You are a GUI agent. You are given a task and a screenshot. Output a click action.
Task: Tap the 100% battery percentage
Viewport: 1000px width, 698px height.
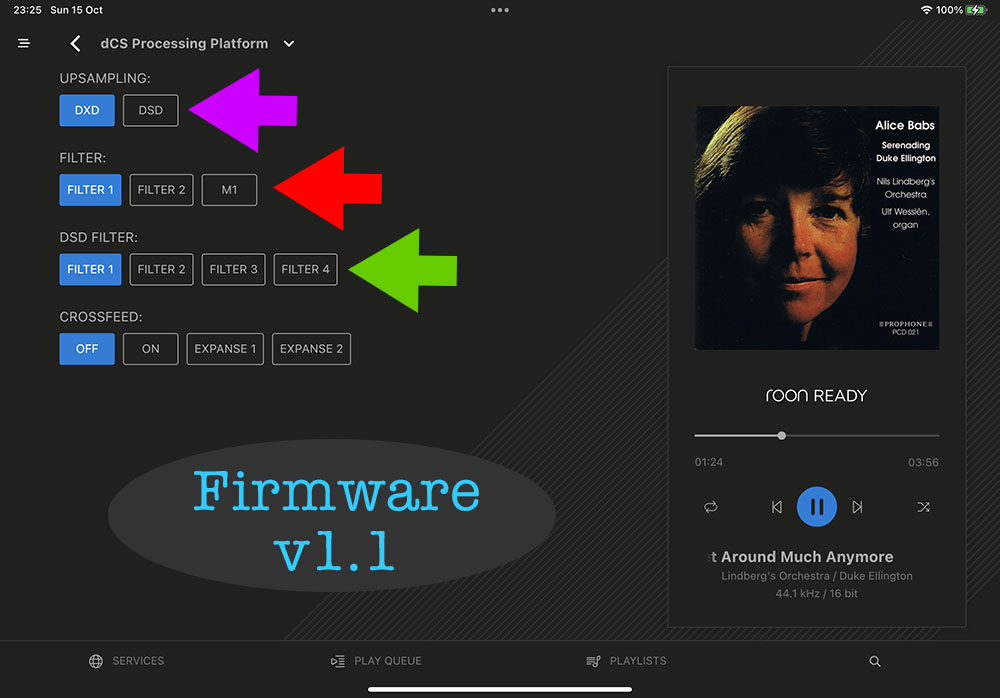949,10
